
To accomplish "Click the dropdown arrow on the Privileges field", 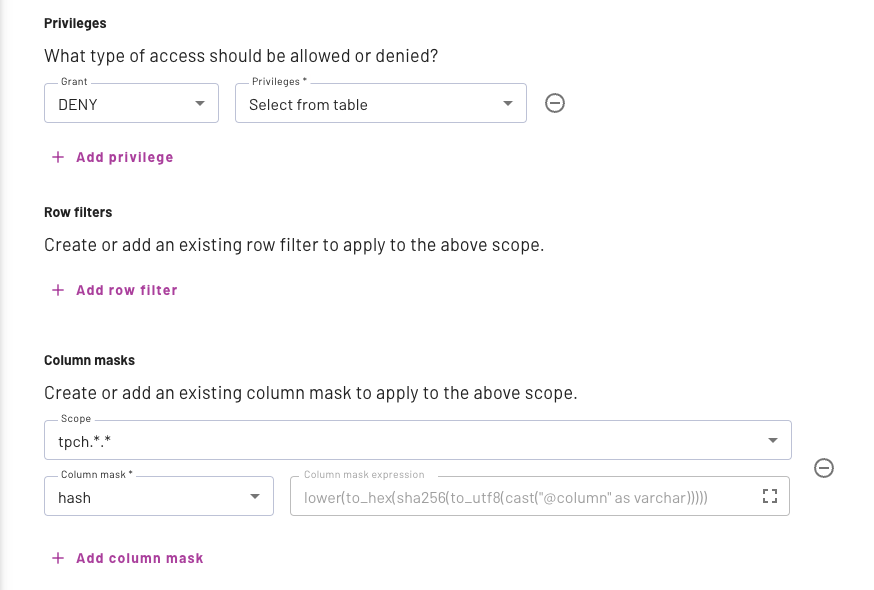I will (510, 102).
